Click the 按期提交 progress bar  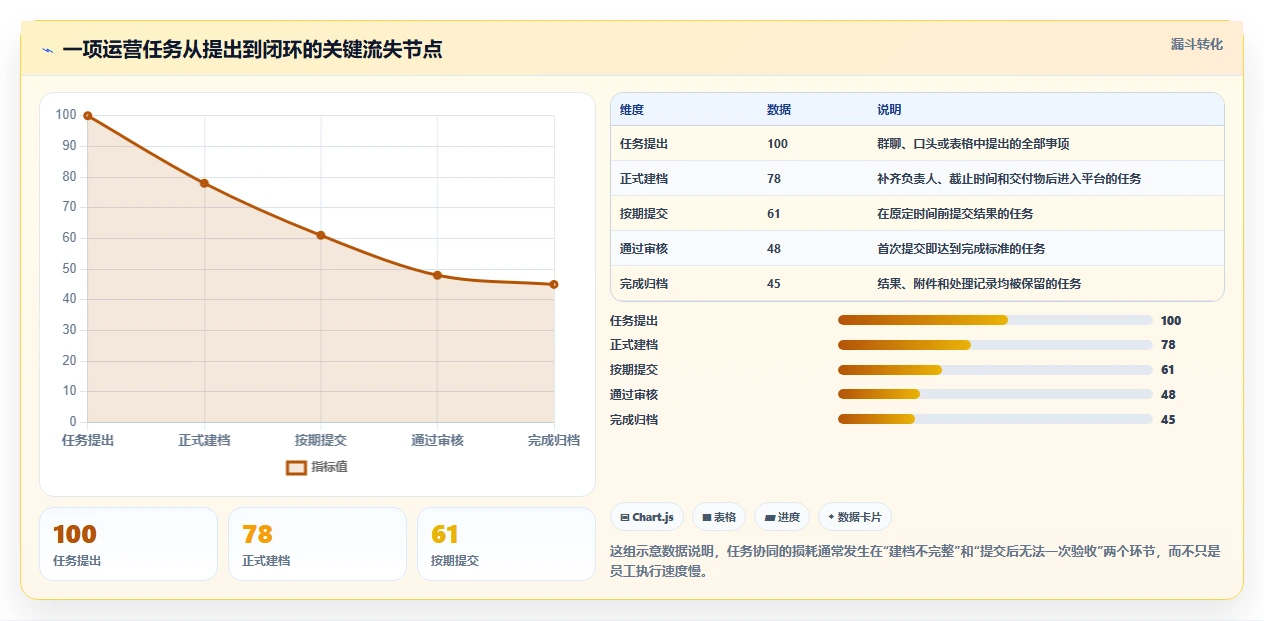pos(995,370)
